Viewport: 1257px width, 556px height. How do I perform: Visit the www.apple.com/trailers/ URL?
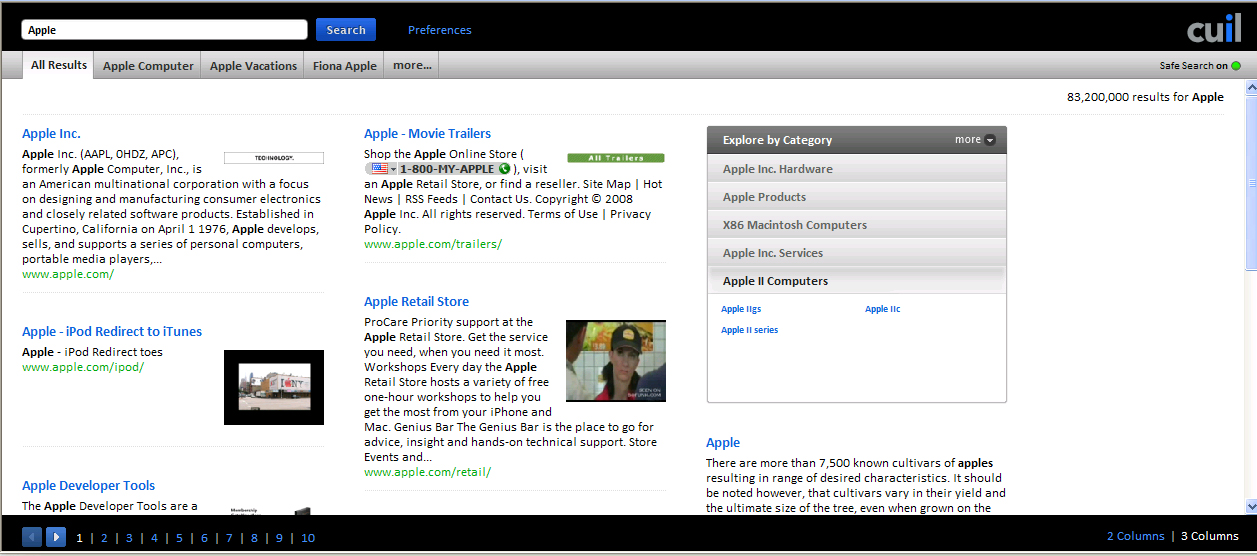click(x=433, y=244)
